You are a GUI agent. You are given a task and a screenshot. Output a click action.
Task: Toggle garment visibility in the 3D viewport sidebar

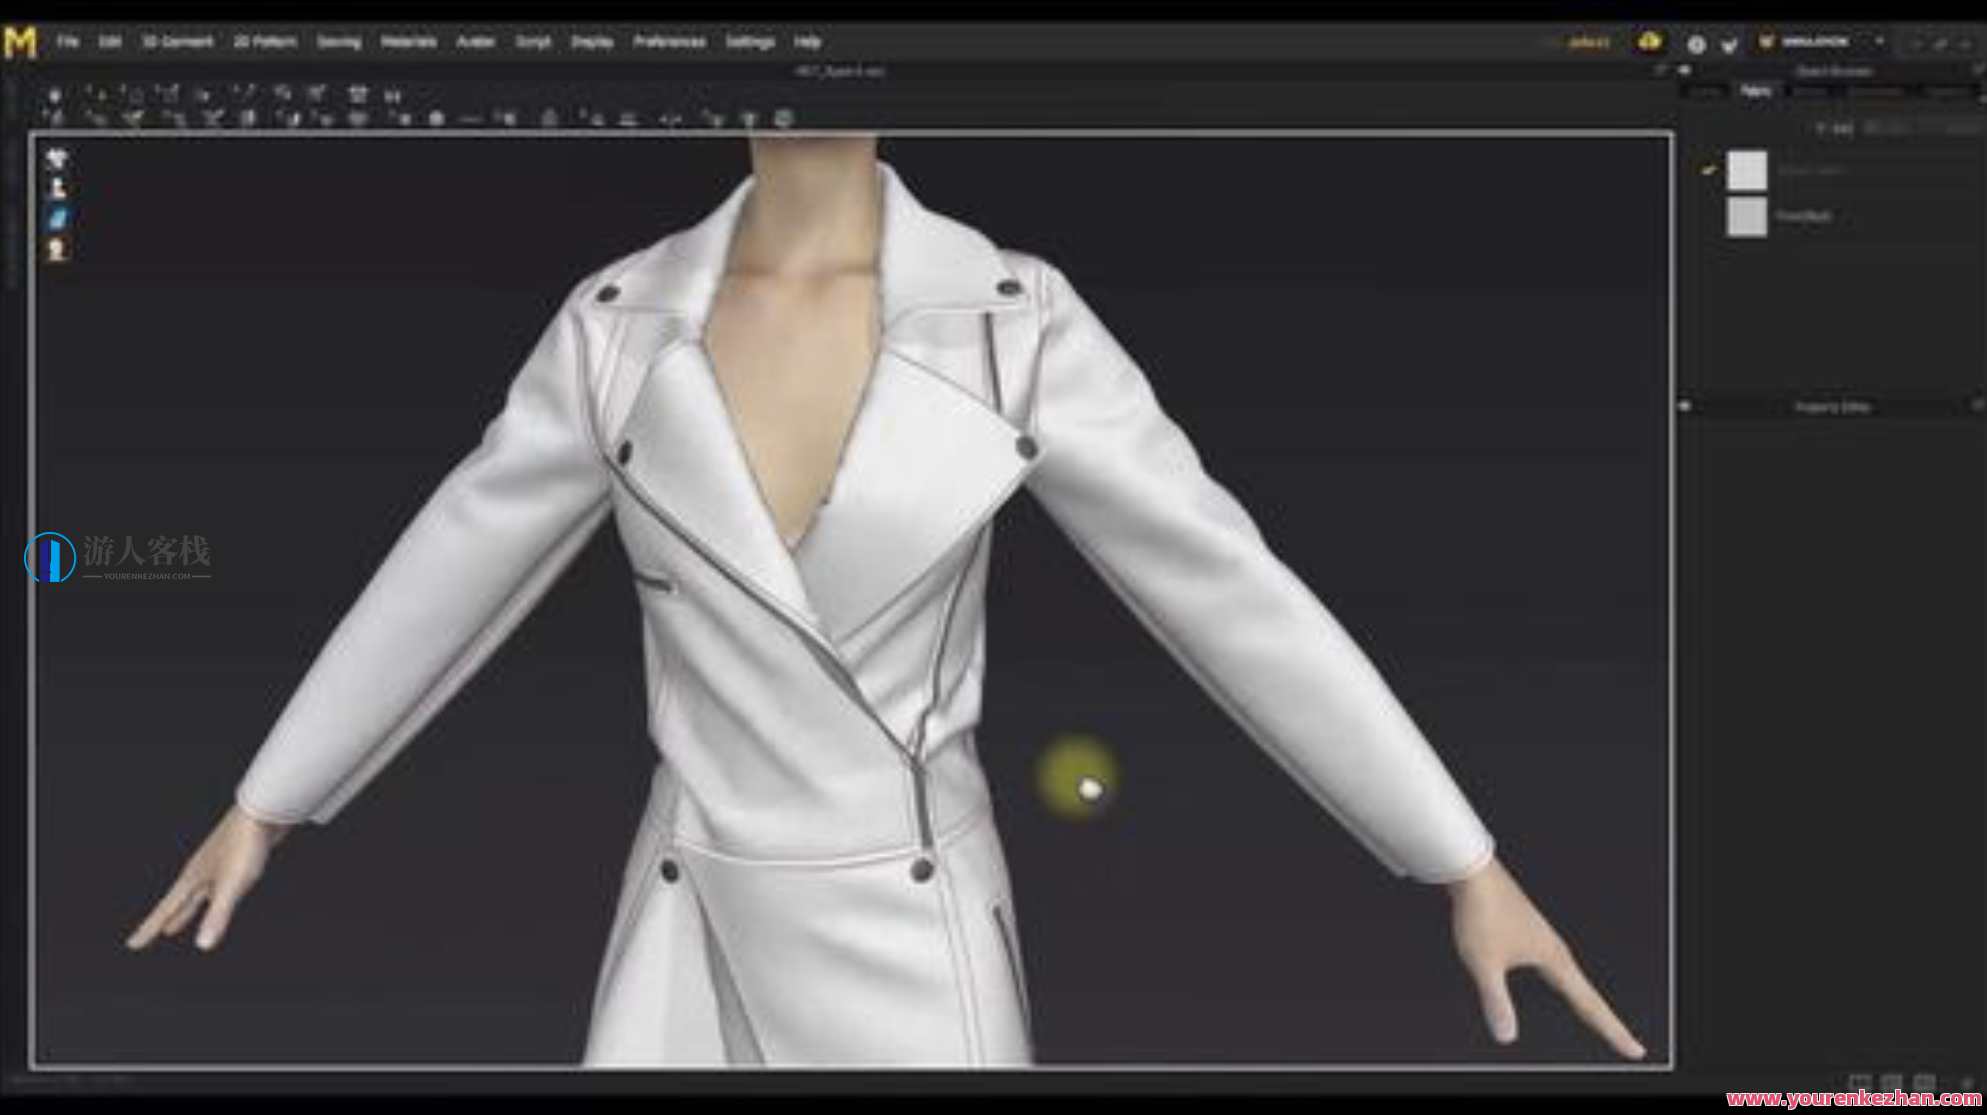tap(56, 160)
